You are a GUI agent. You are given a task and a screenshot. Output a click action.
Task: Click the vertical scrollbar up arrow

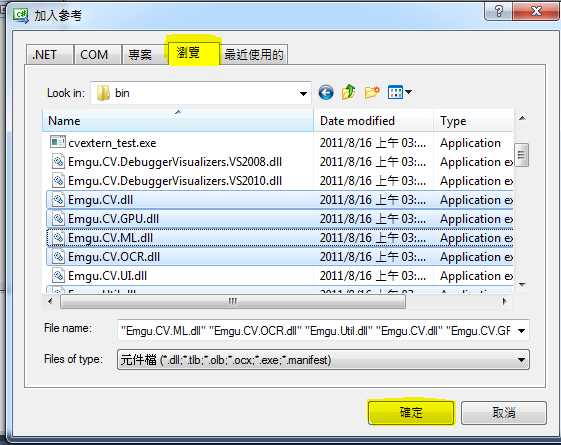click(x=522, y=118)
